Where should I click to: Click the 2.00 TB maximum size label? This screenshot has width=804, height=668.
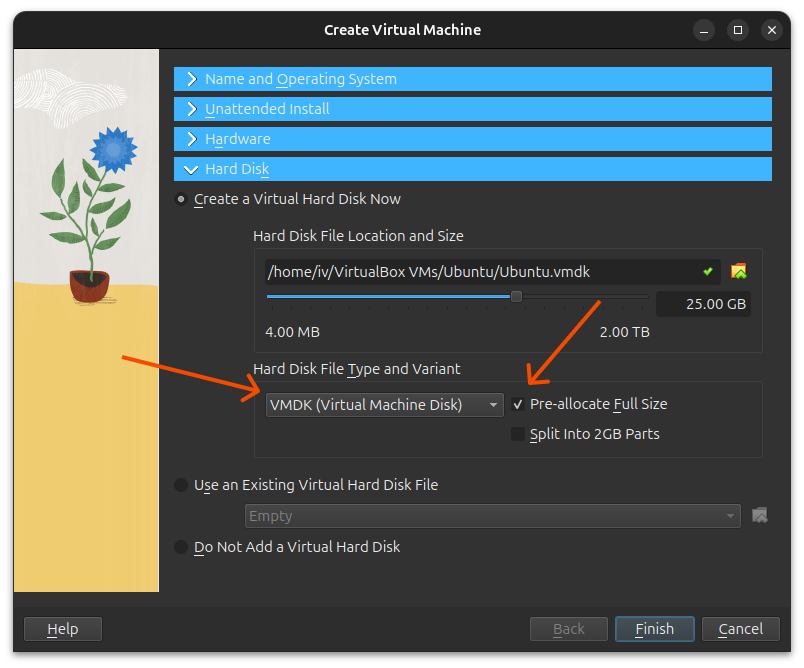(x=625, y=332)
